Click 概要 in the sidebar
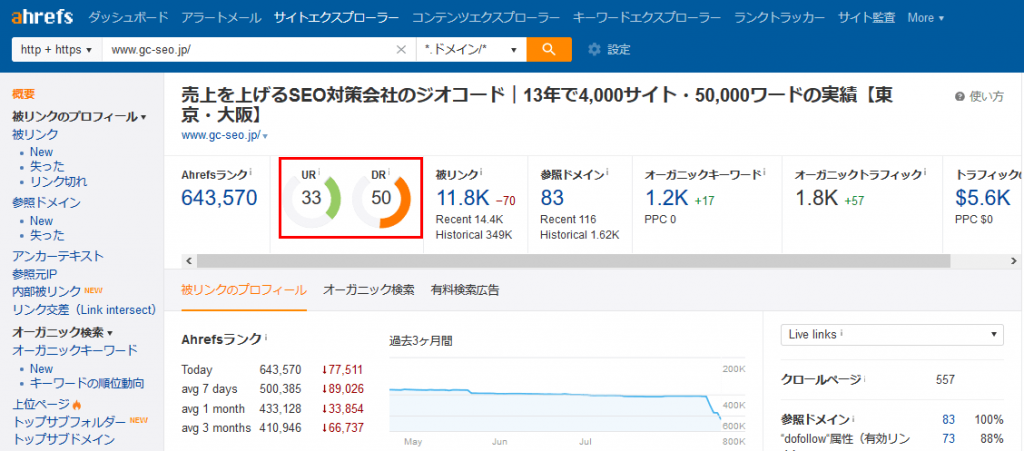The height and width of the screenshot is (451, 1024). [24, 95]
